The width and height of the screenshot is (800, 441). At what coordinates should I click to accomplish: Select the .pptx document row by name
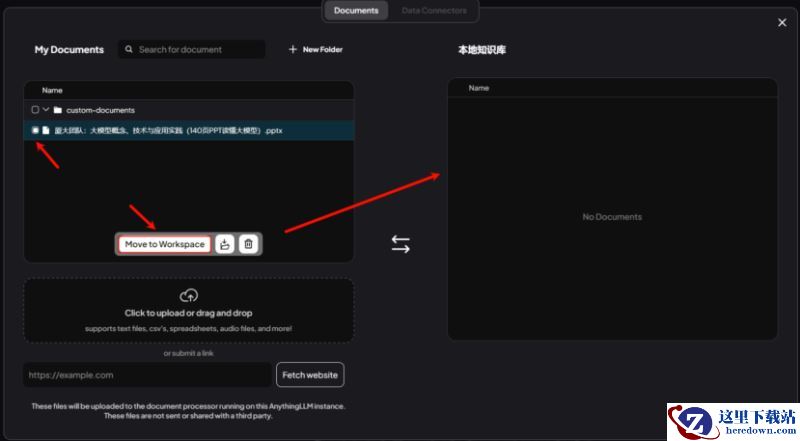[x=168, y=130]
